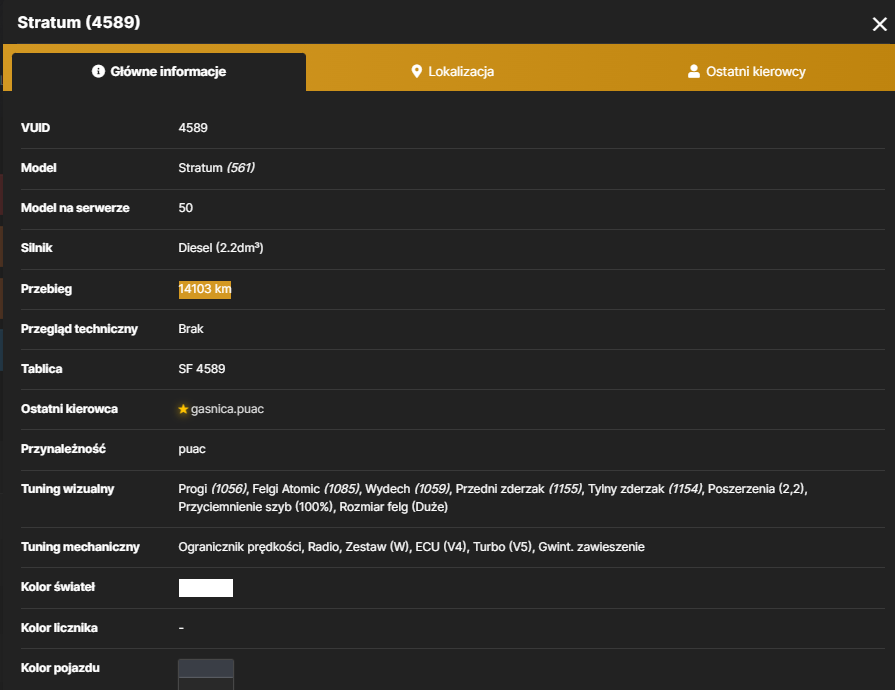Click the Ogranicznik prędkości tuning entry
The image size is (895, 690).
tap(240, 547)
